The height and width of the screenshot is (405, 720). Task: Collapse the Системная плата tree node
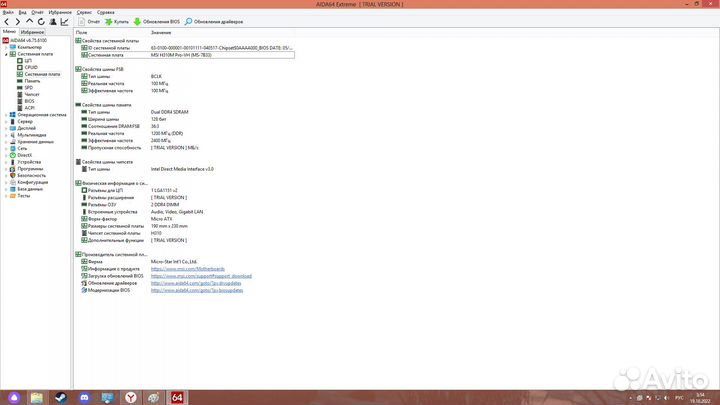pos(9,53)
